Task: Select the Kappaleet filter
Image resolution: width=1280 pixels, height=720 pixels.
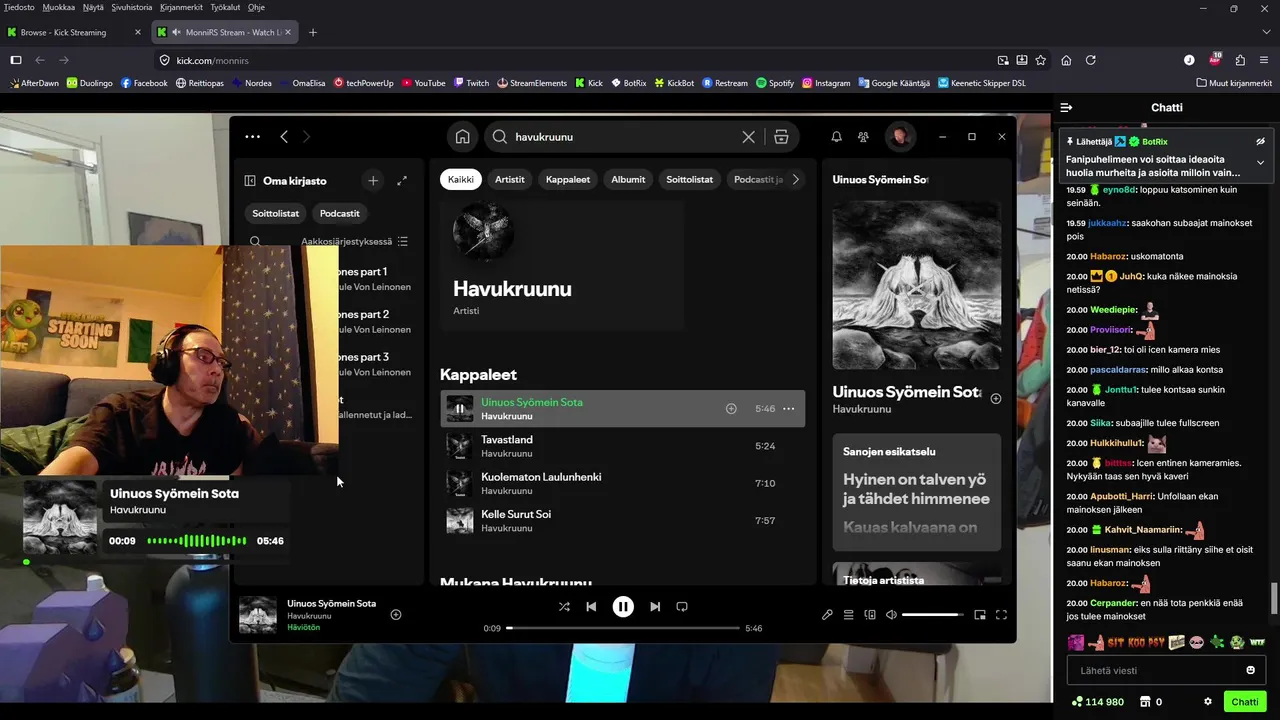Action: pyautogui.click(x=568, y=180)
